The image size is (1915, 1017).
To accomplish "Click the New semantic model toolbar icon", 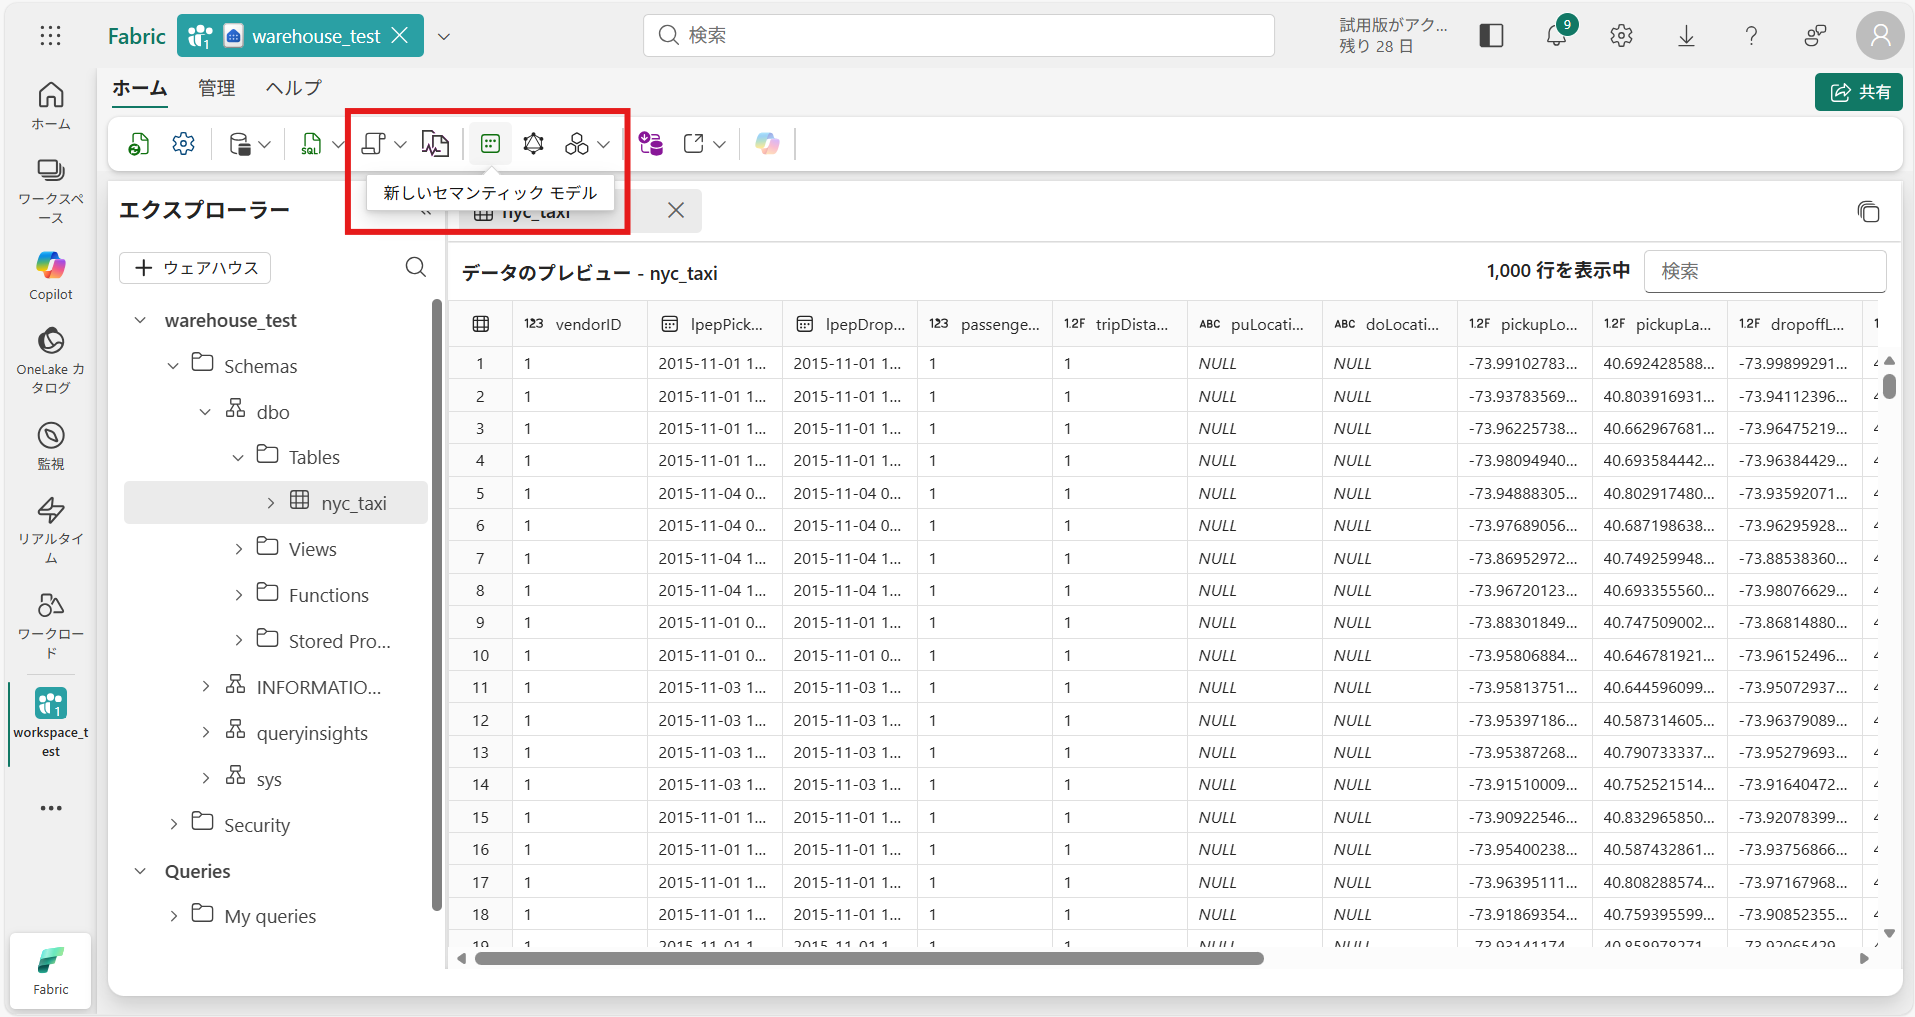I will tap(490, 144).
